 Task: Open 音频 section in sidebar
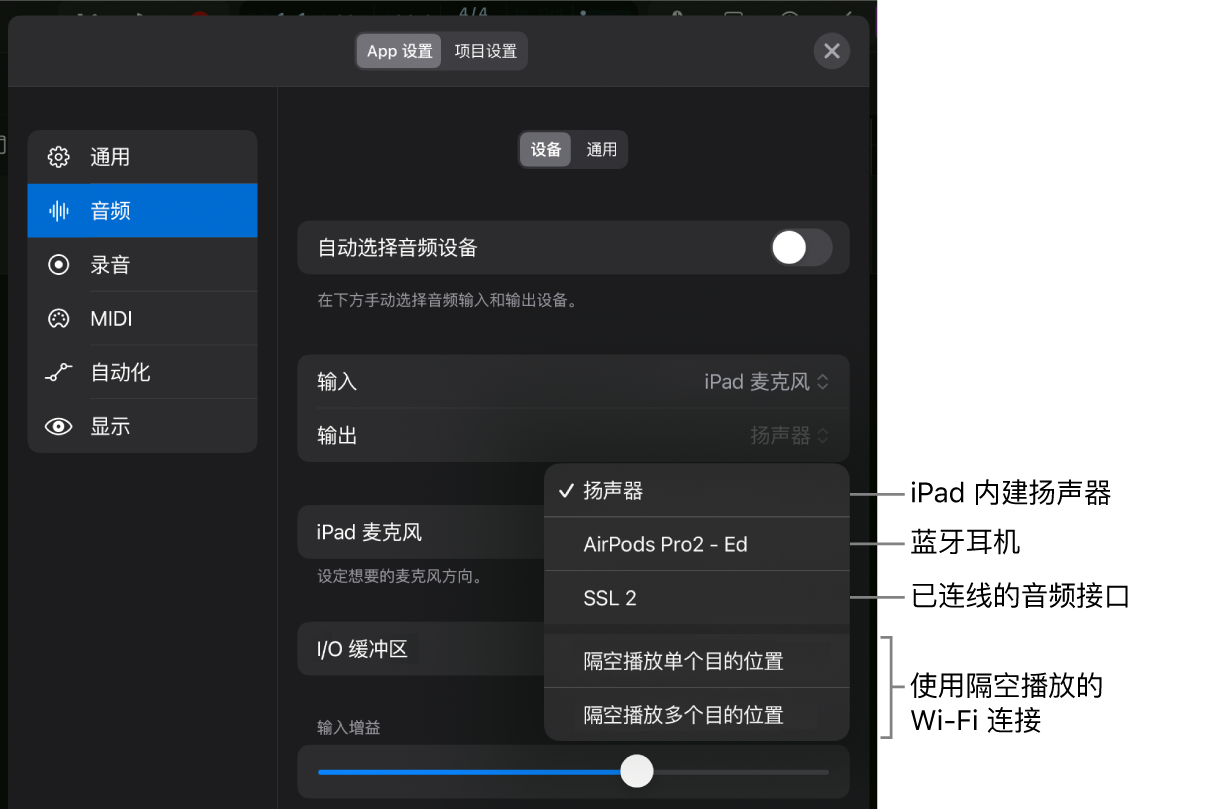click(x=143, y=211)
